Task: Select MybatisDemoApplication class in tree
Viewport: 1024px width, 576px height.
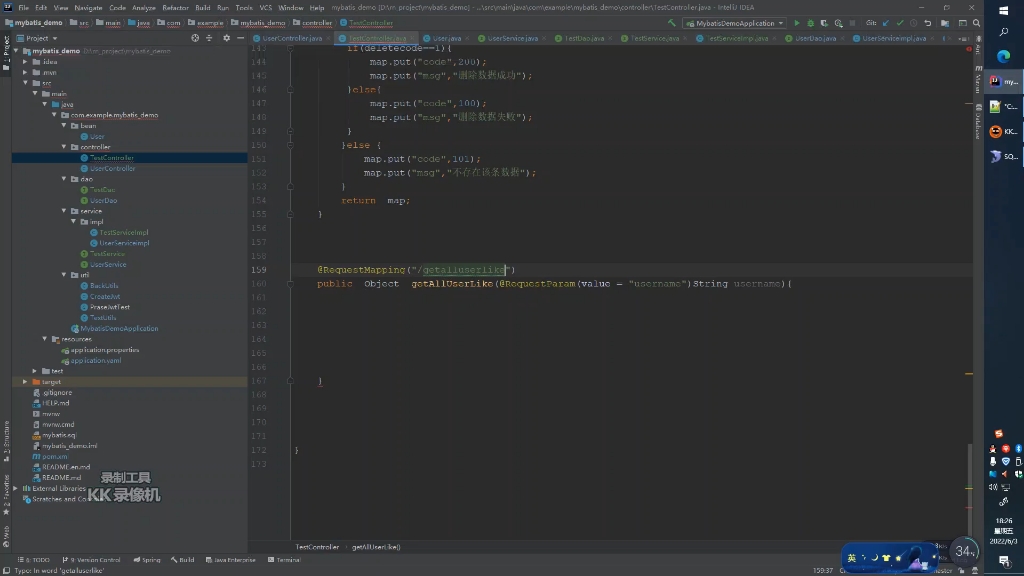Action: pos(119,328)
